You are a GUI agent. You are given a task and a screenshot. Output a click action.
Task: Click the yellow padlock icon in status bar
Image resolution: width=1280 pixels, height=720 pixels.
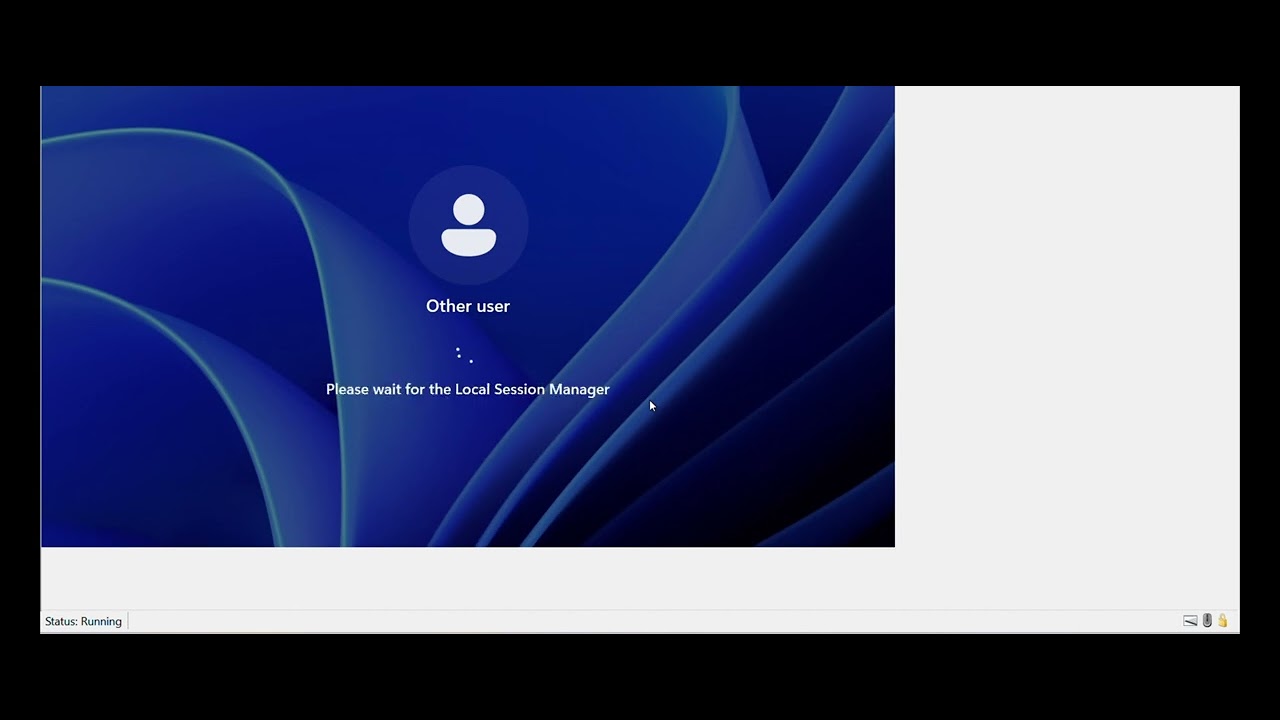[x=1222, y=621]
